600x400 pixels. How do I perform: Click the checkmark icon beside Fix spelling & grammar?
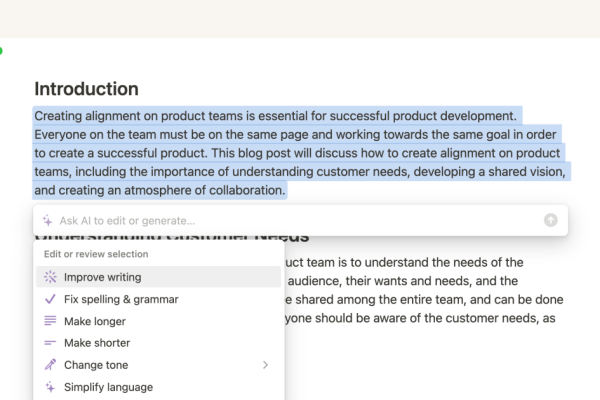point(50,299)
